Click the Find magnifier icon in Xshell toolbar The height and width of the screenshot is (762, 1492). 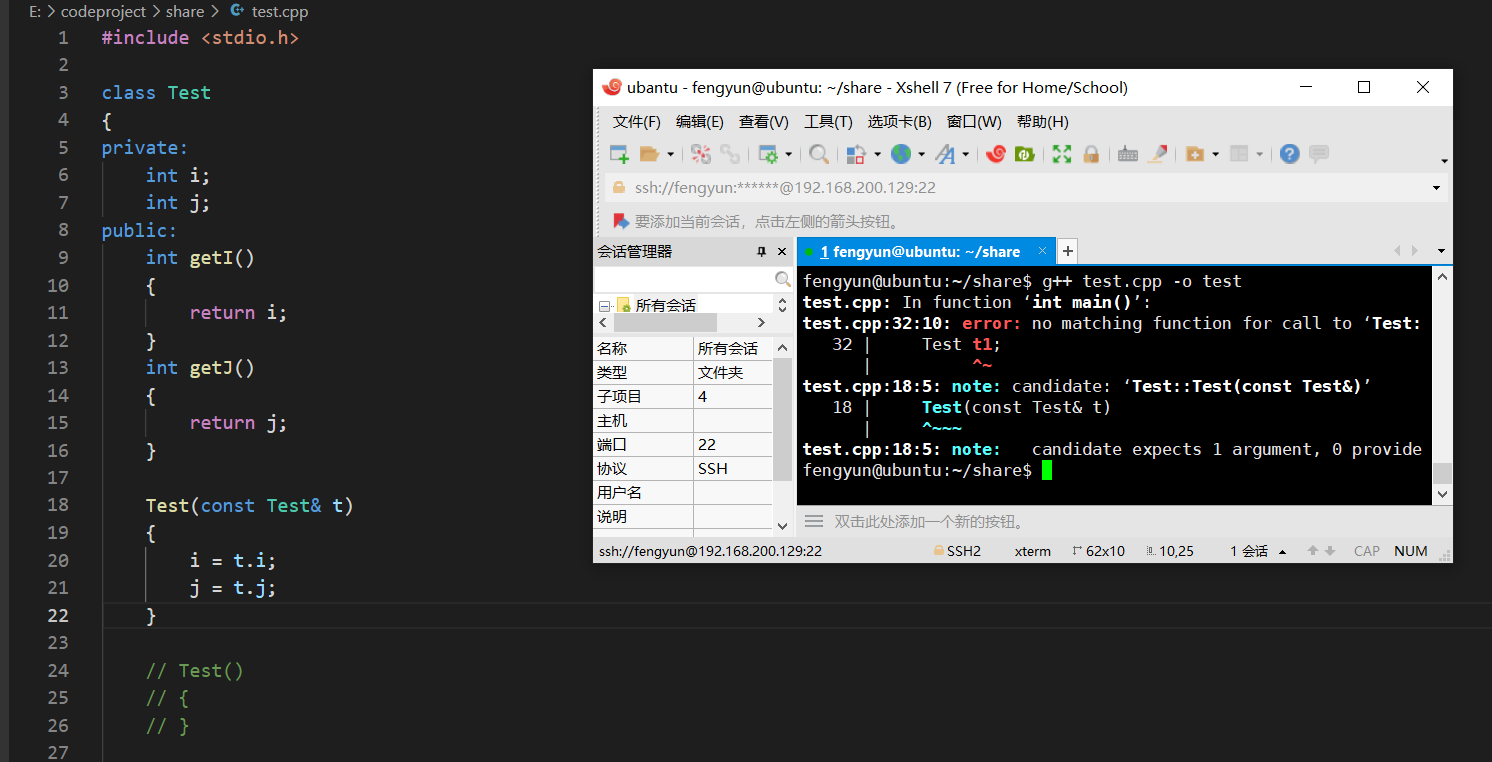pyautogui.click(x=819, y=154)
